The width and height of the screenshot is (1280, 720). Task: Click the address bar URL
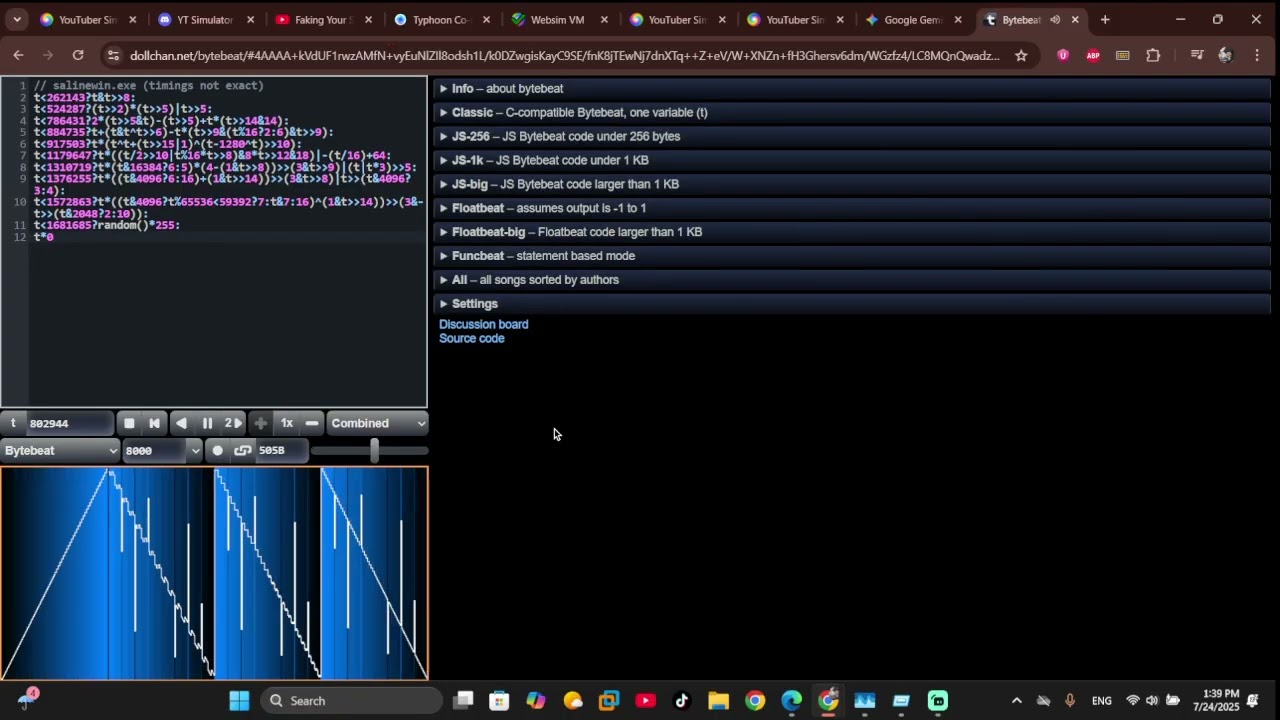(564, 56)
